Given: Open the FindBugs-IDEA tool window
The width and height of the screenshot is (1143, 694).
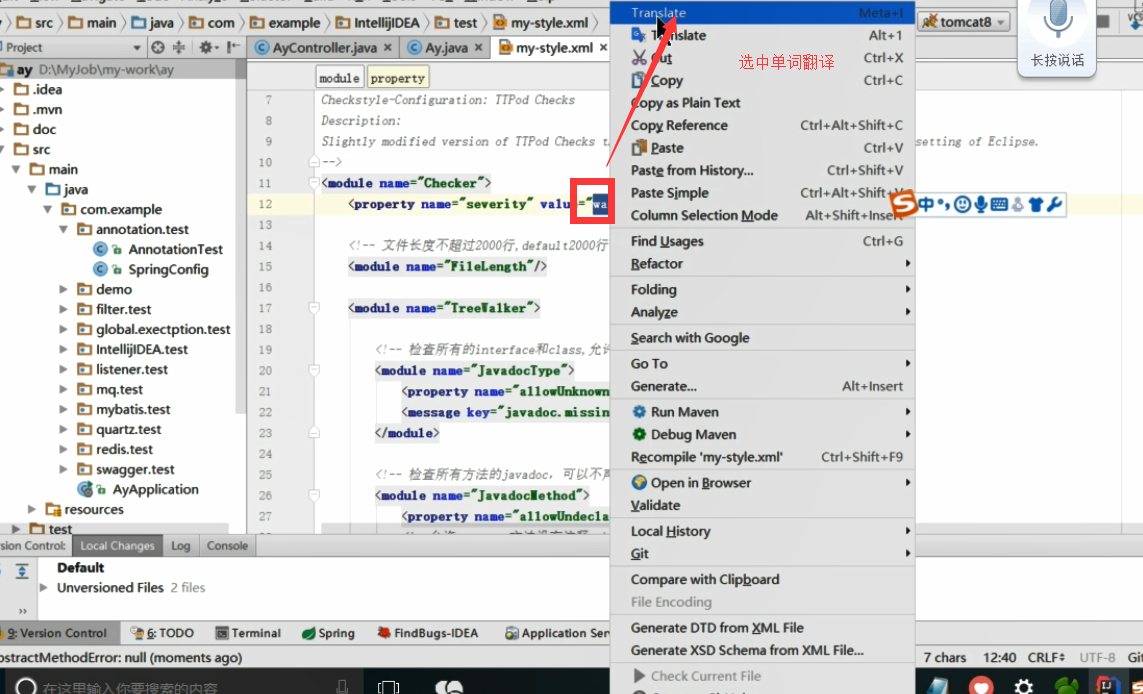Looking at the screenshot, I should pos(428,633).
